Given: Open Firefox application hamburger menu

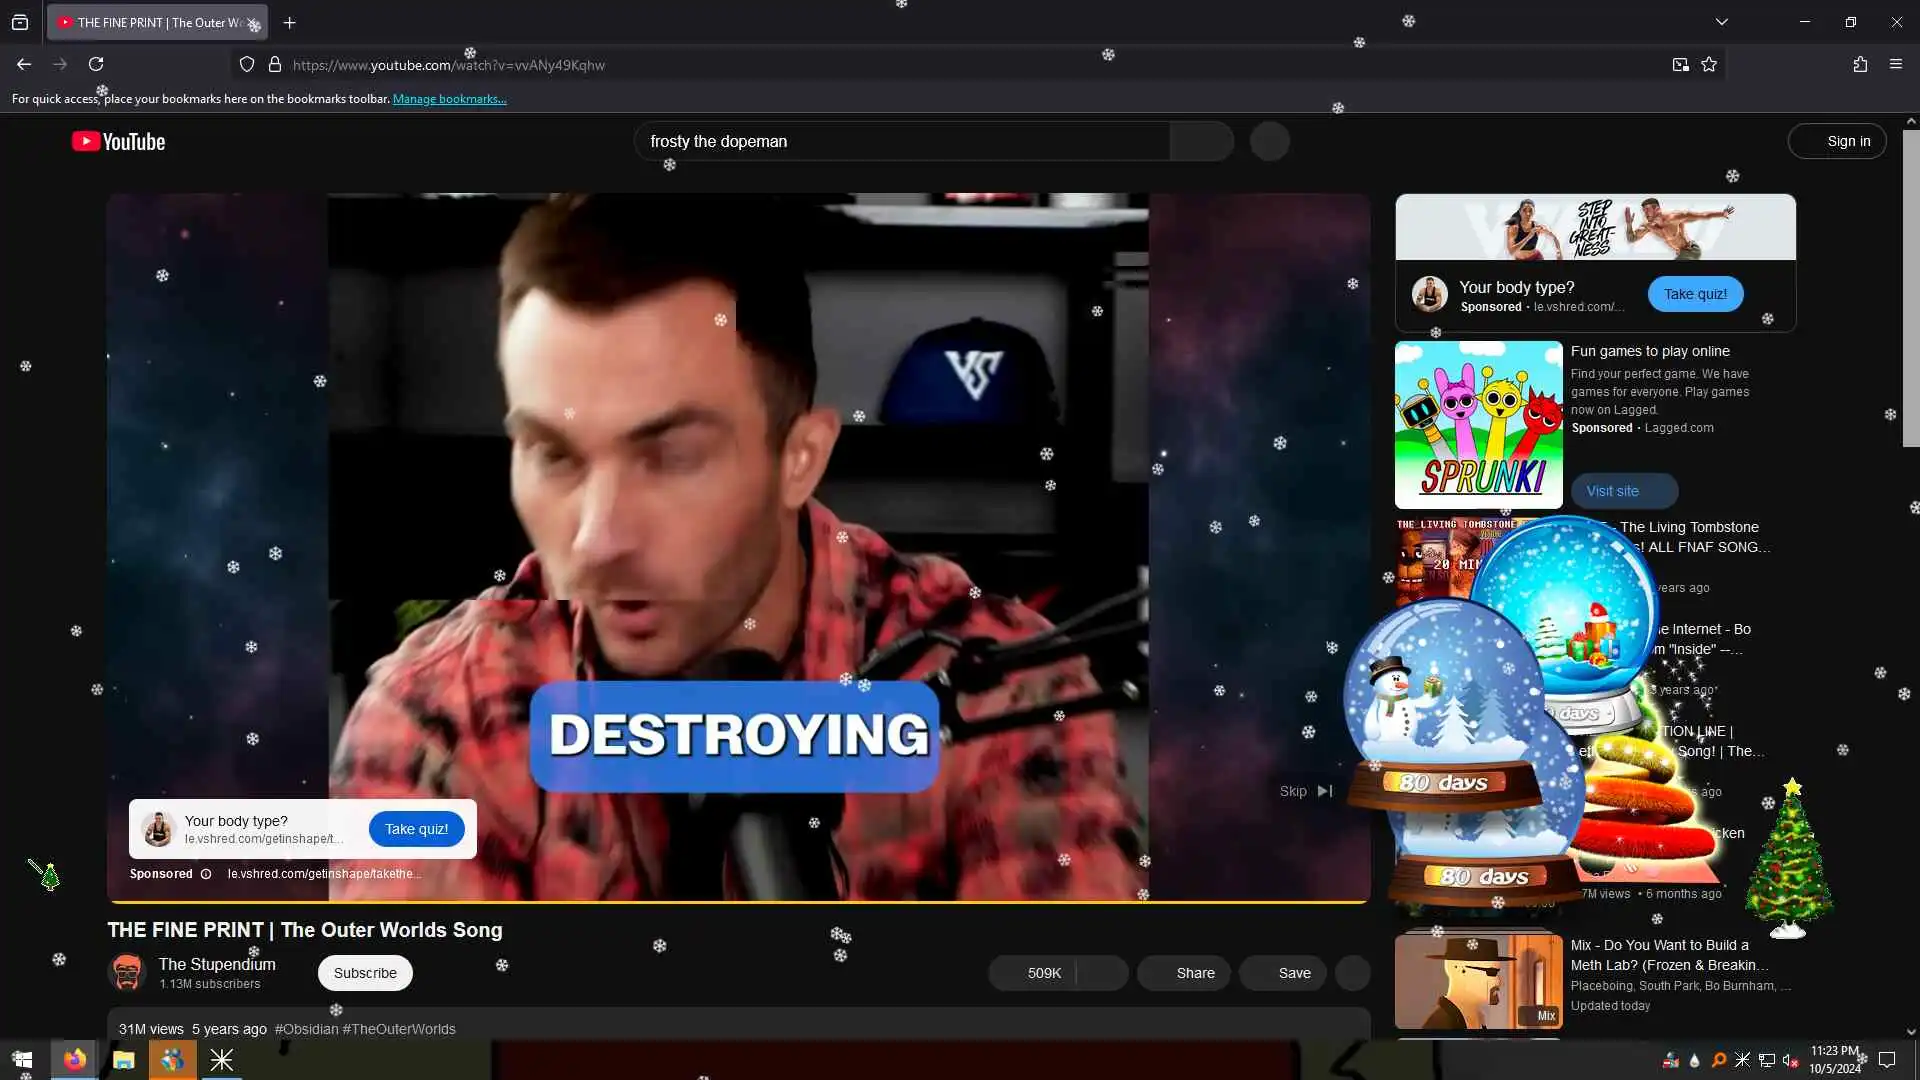Looking at the screenshot, I should (x=1896, y=64).
